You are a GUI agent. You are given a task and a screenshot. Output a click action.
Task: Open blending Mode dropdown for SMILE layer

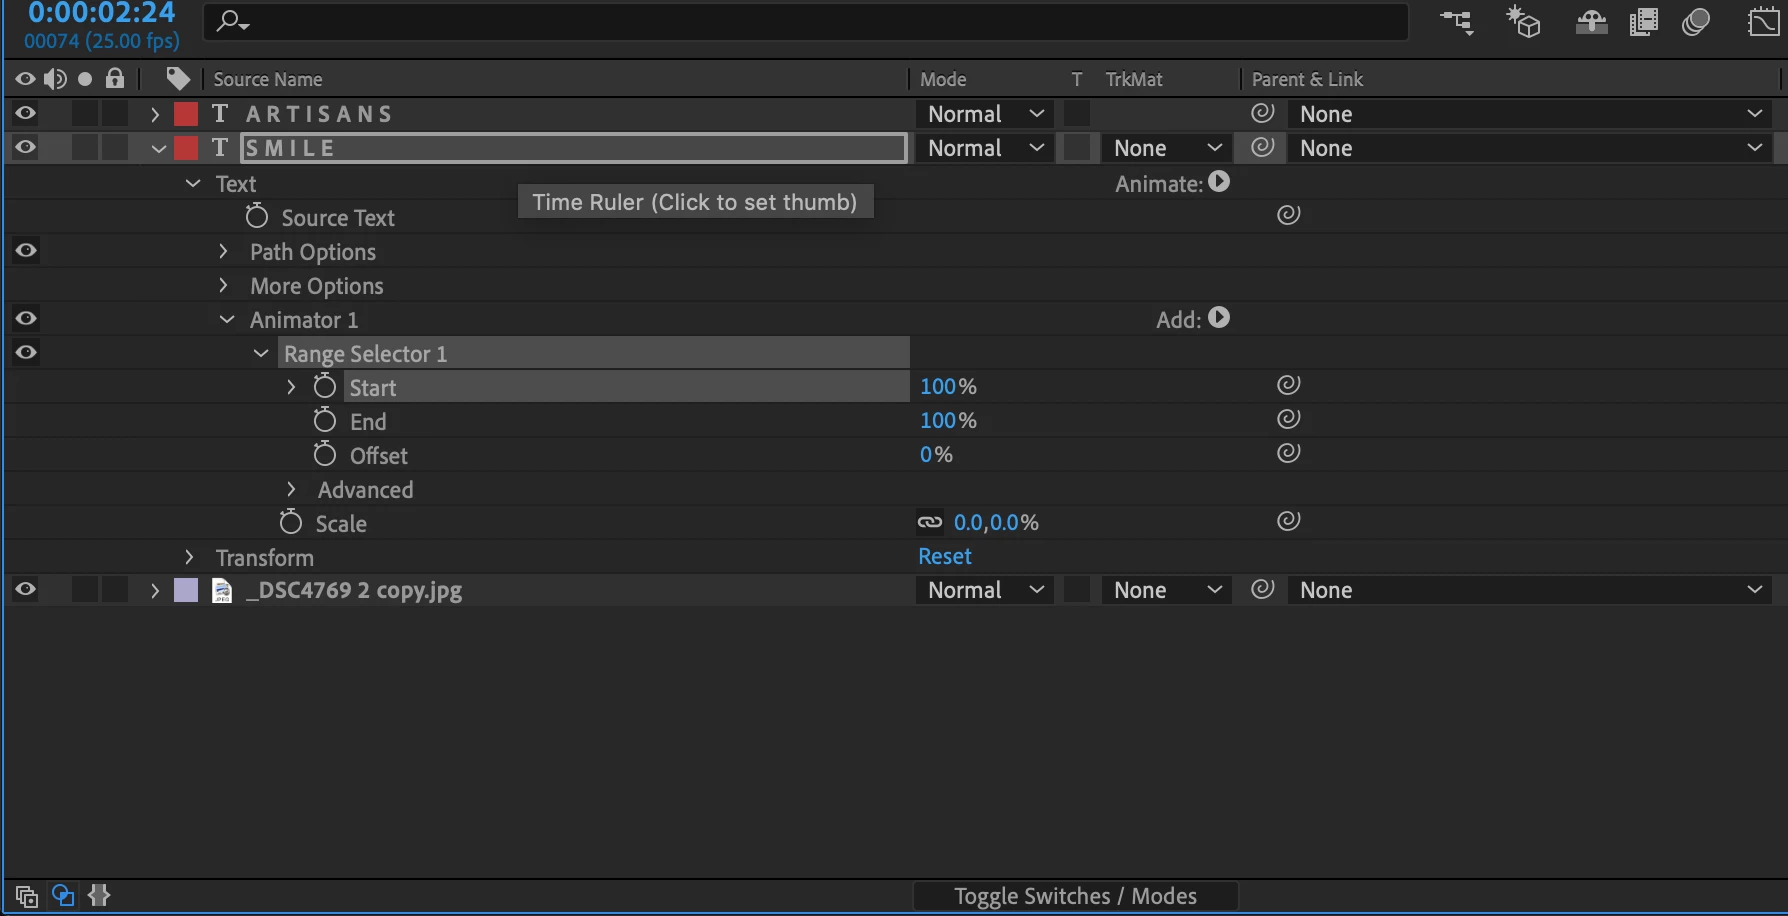pyautogui.click(x=984, y=148)
